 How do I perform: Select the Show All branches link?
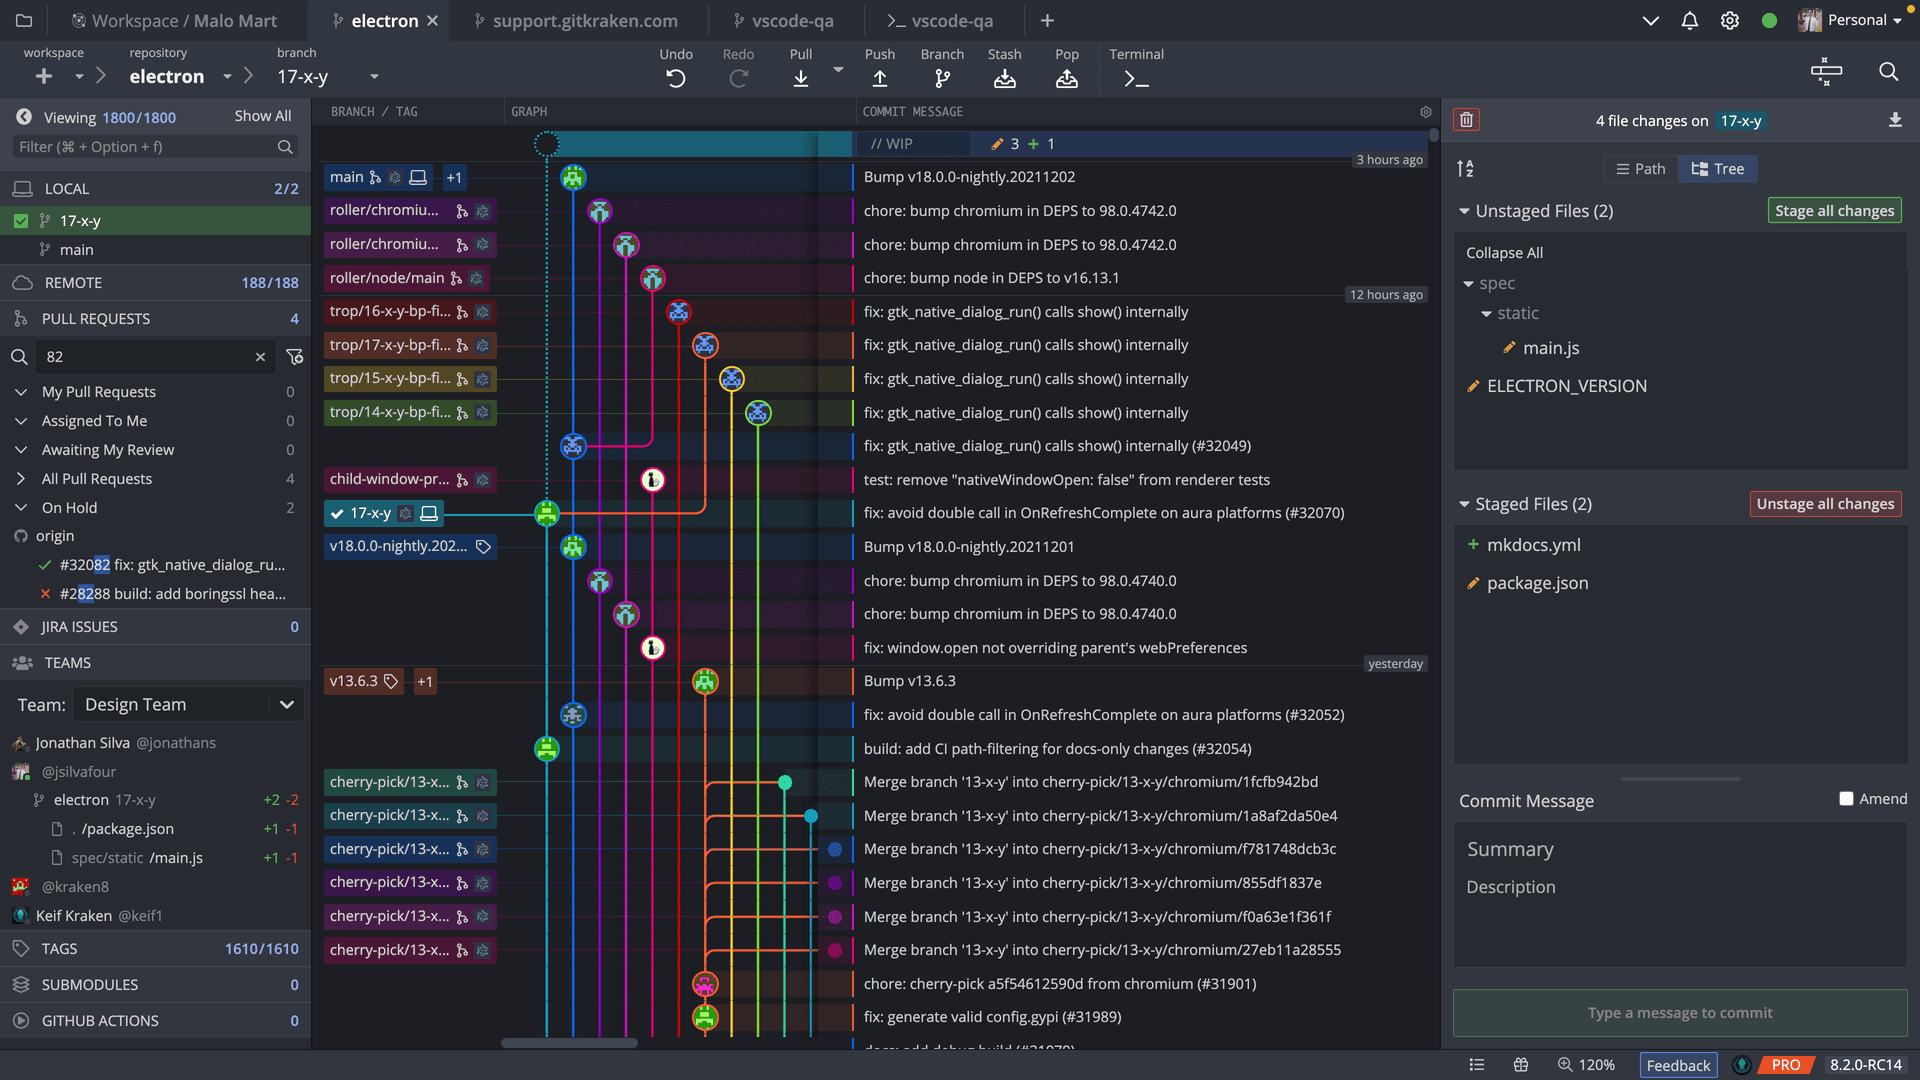[264, 117]
